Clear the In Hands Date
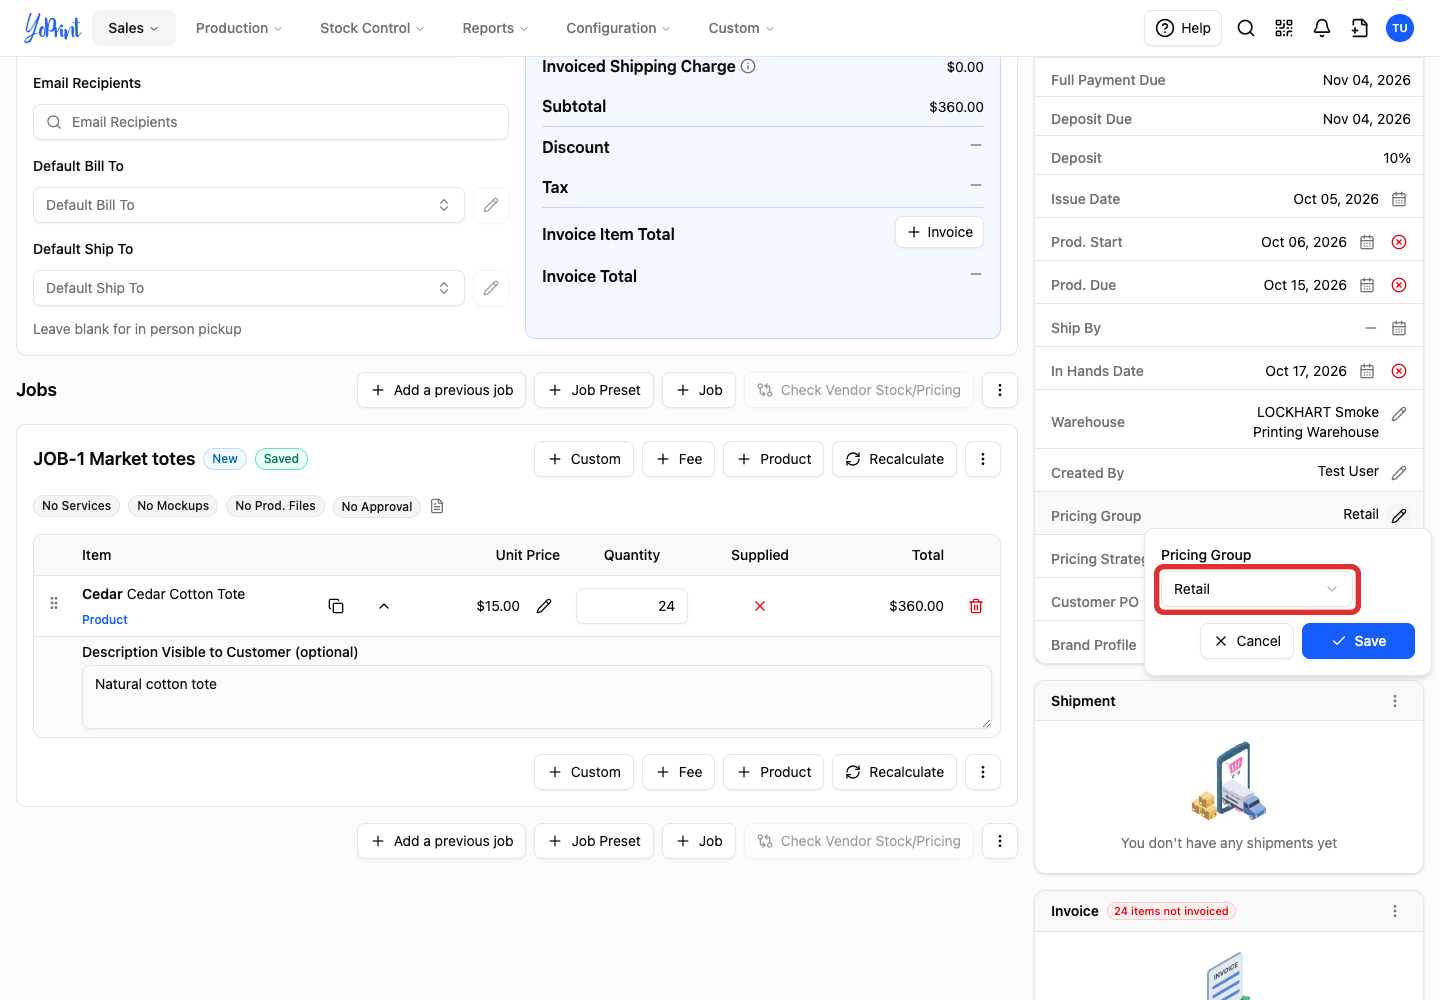 point(1399,371)
